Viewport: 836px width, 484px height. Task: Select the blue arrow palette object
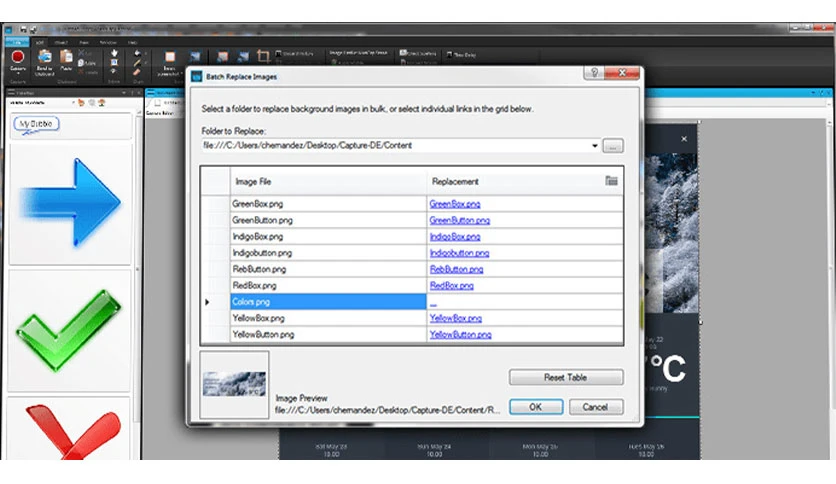click(x=70, y=203)
